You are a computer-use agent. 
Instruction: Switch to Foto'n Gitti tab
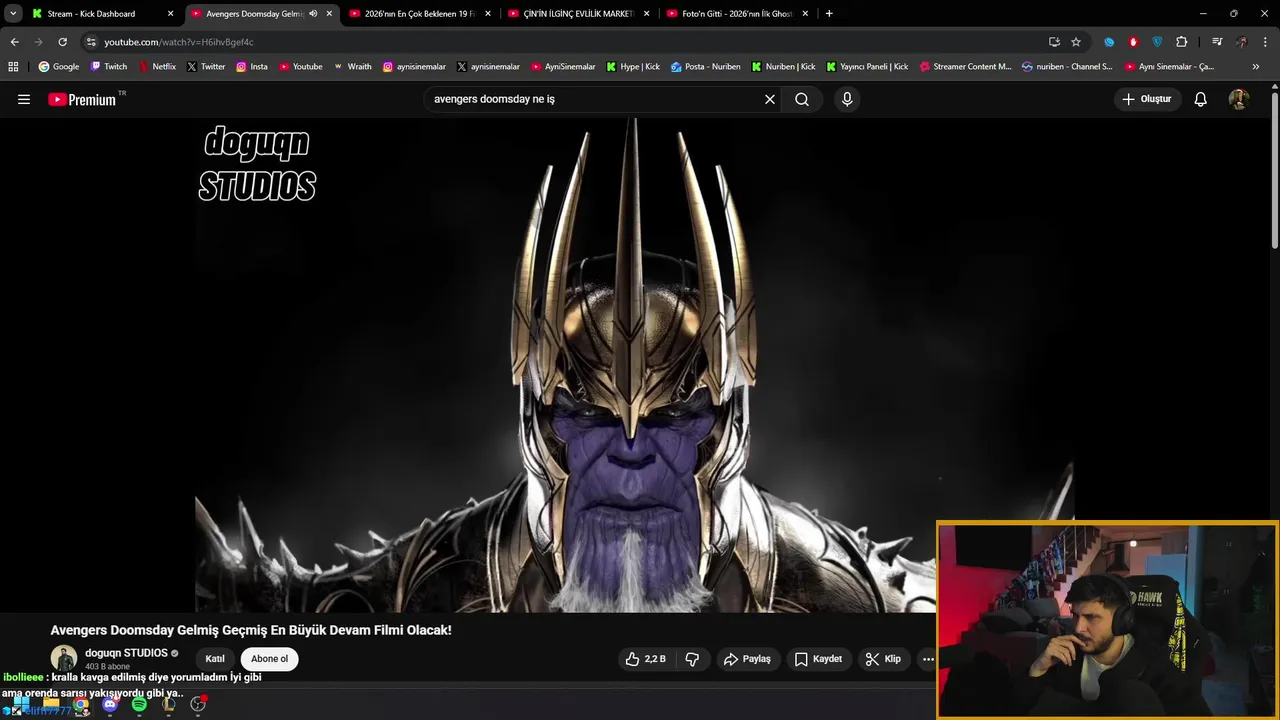click(x=737, y=14)
